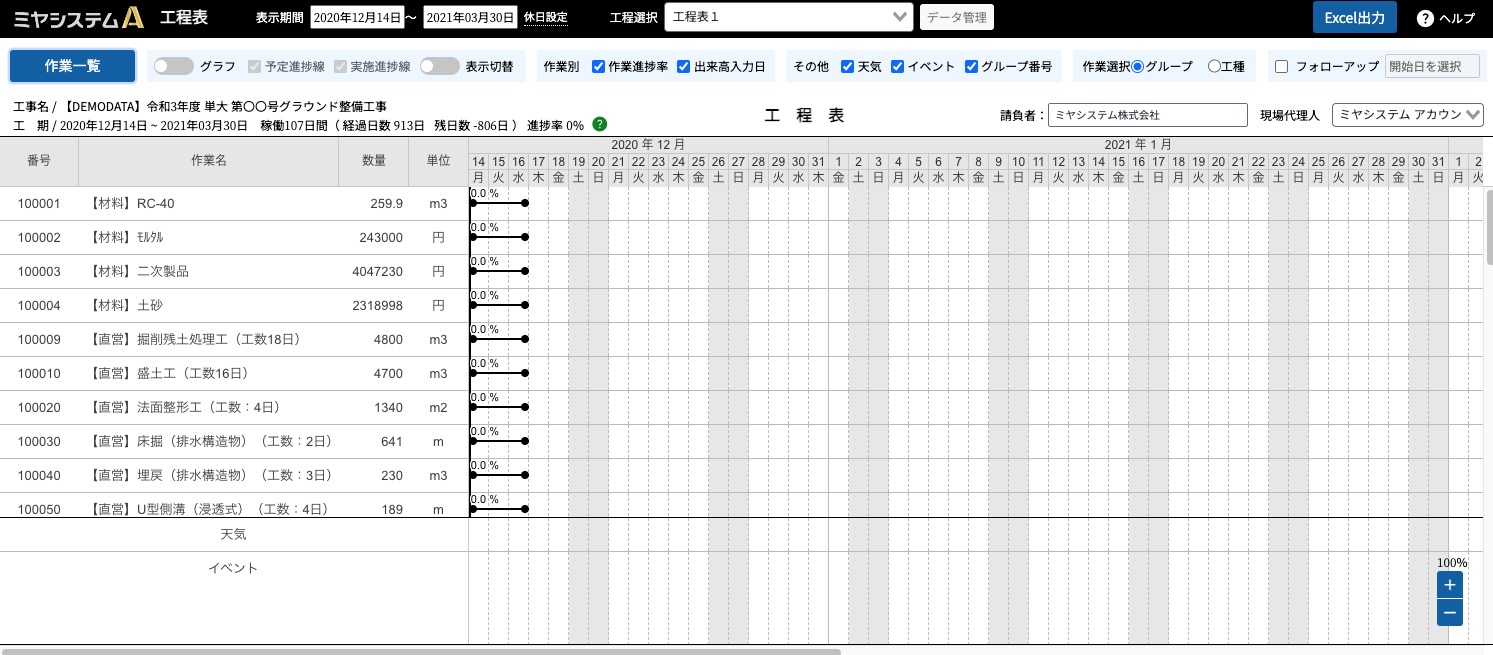This screenshot has height=655, width=1493.
Task: Toggle the グラフ switch
Action: (x=173, y=66)
